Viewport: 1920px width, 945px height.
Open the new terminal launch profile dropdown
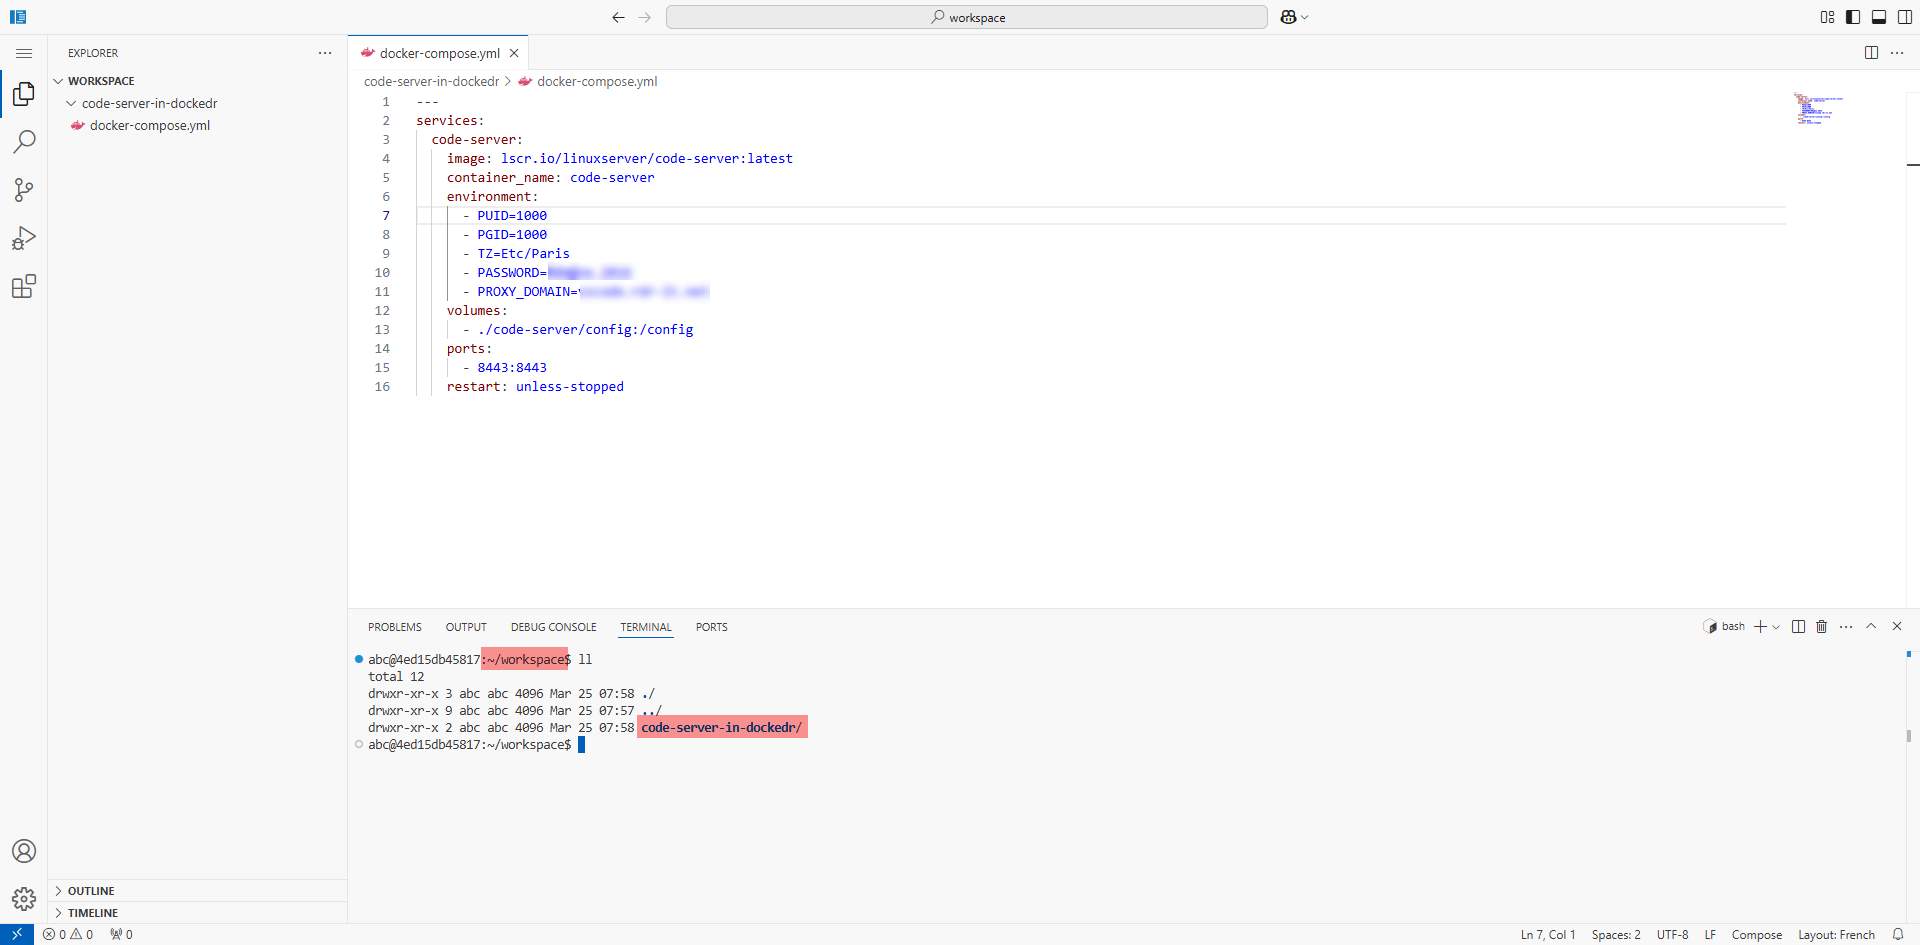1776,627
